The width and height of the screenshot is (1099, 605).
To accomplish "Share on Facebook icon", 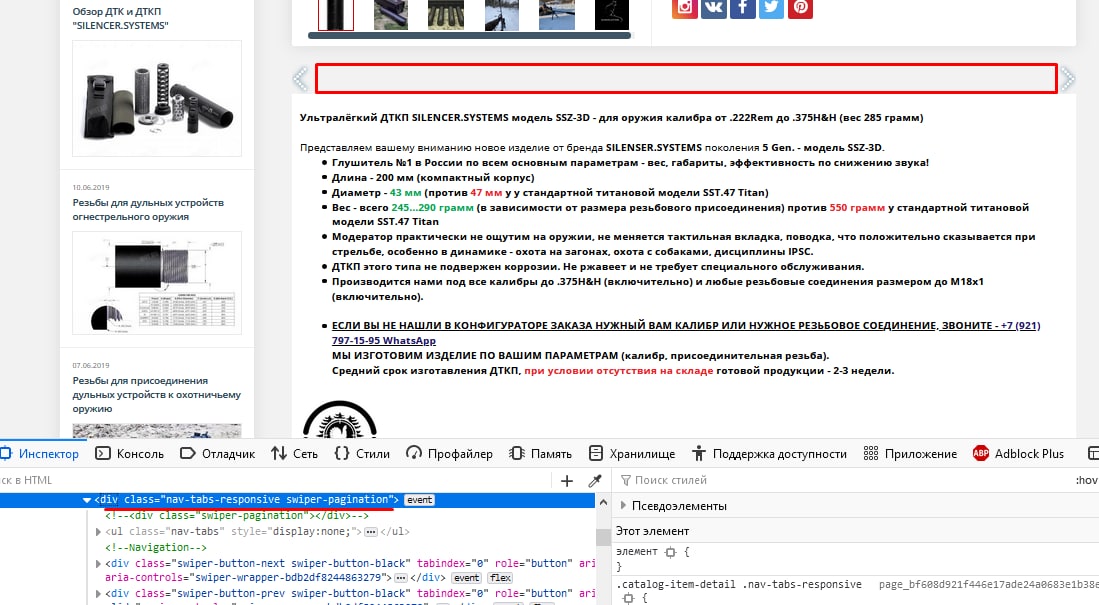I will (742, 8).
